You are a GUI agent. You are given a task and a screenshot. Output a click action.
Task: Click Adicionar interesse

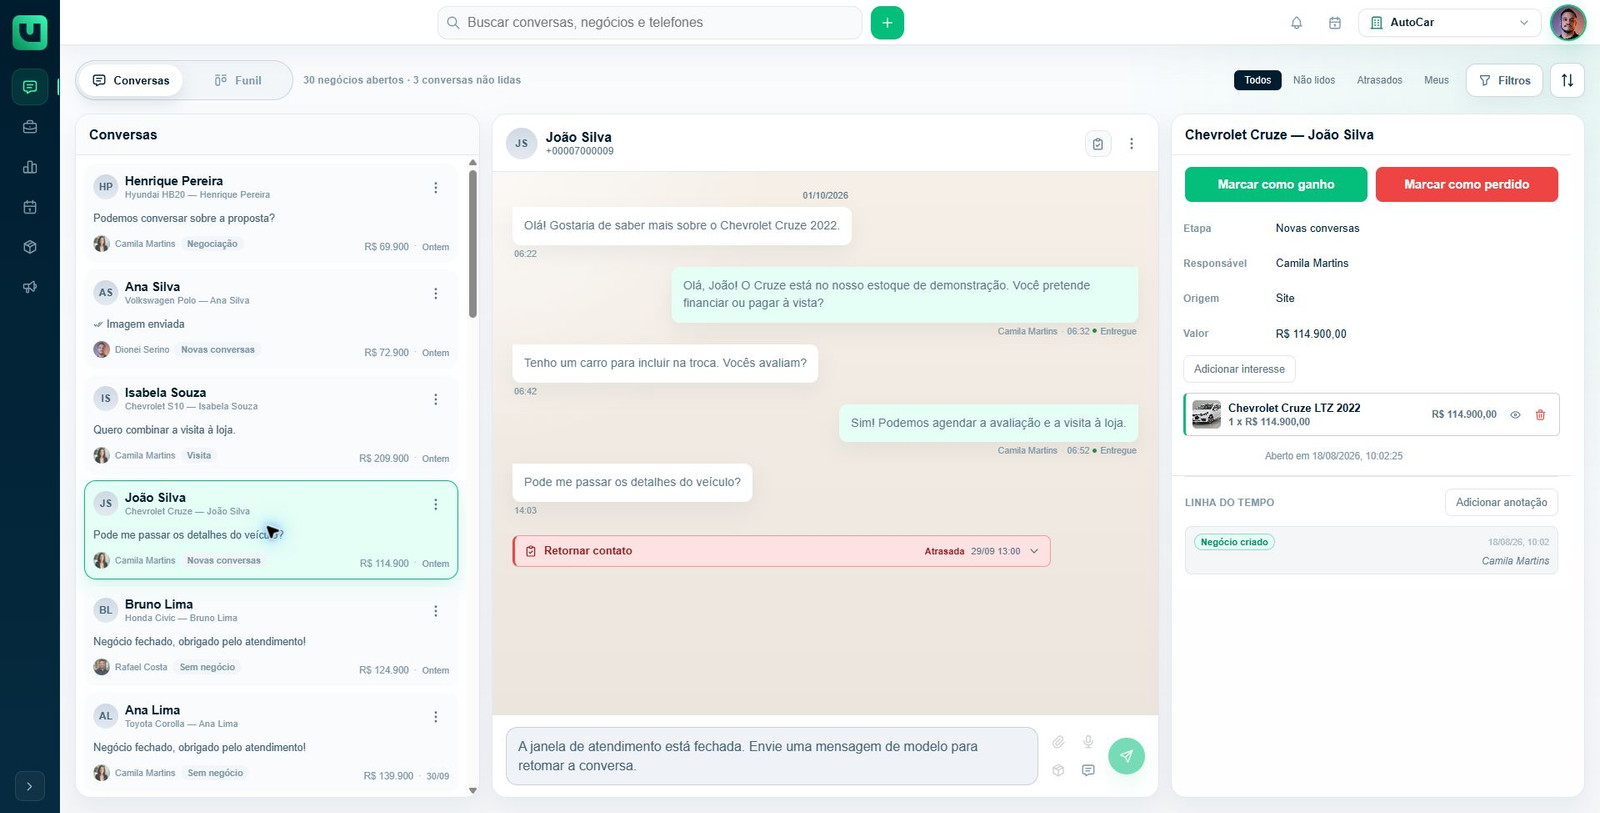[1239, 369]
